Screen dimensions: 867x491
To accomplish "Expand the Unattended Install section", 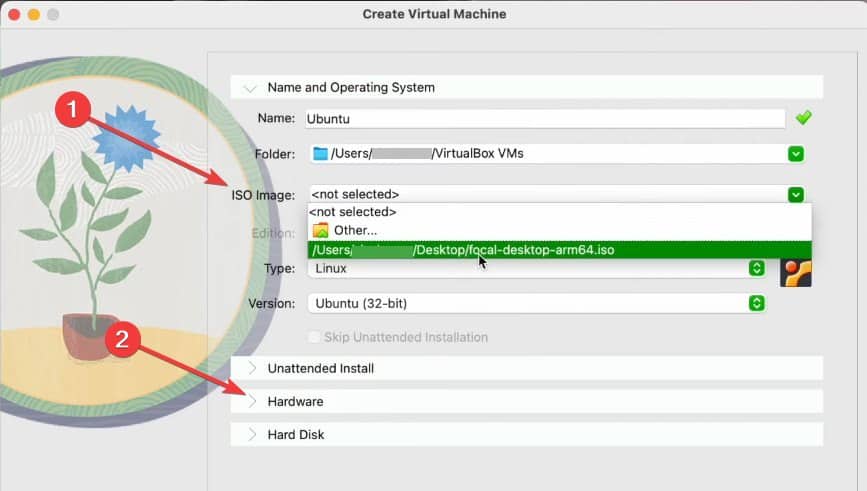I will coord(252,368).
